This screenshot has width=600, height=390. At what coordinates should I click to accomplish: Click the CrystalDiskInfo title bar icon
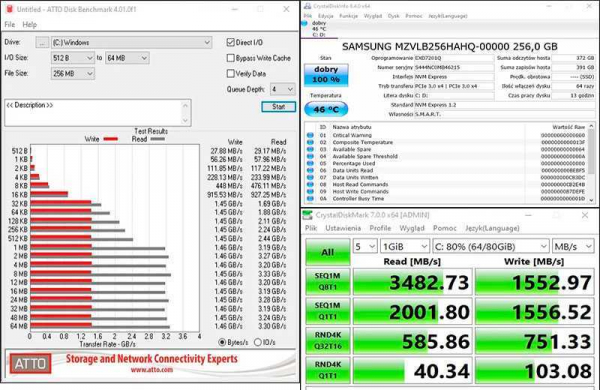(x=307, y=6)
